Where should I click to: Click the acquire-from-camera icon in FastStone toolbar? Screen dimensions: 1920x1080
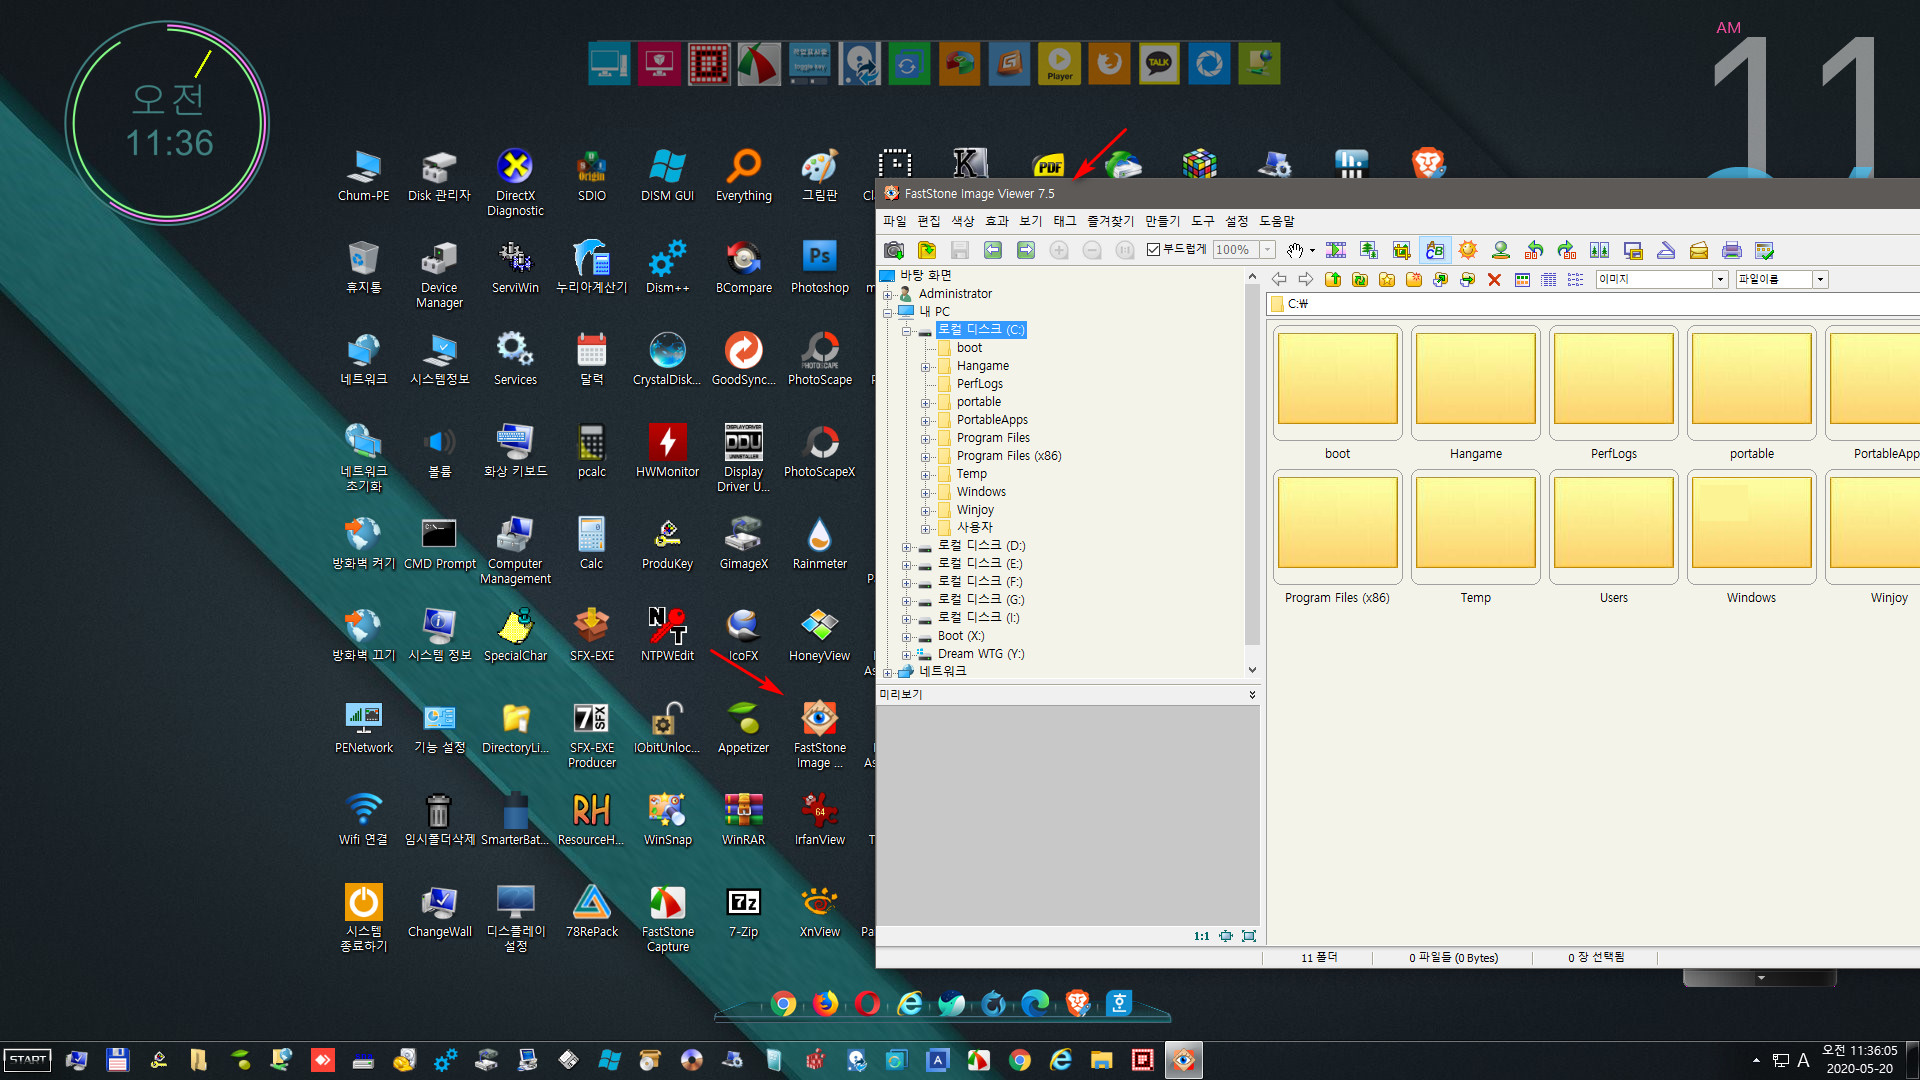[x=894, y=250]
